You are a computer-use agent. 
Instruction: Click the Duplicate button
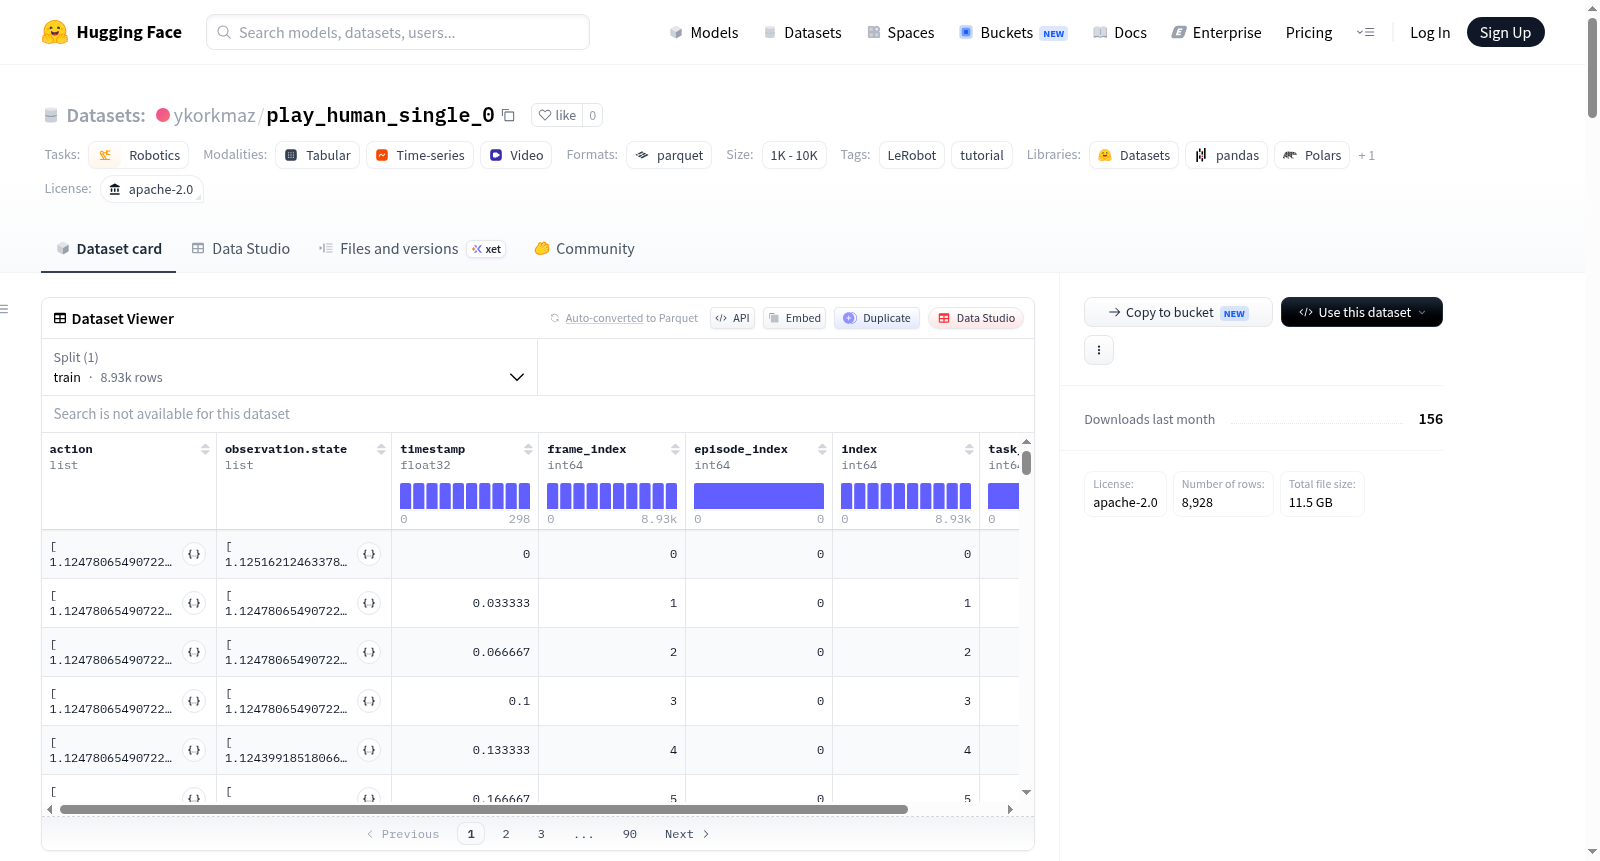[877, 318]
